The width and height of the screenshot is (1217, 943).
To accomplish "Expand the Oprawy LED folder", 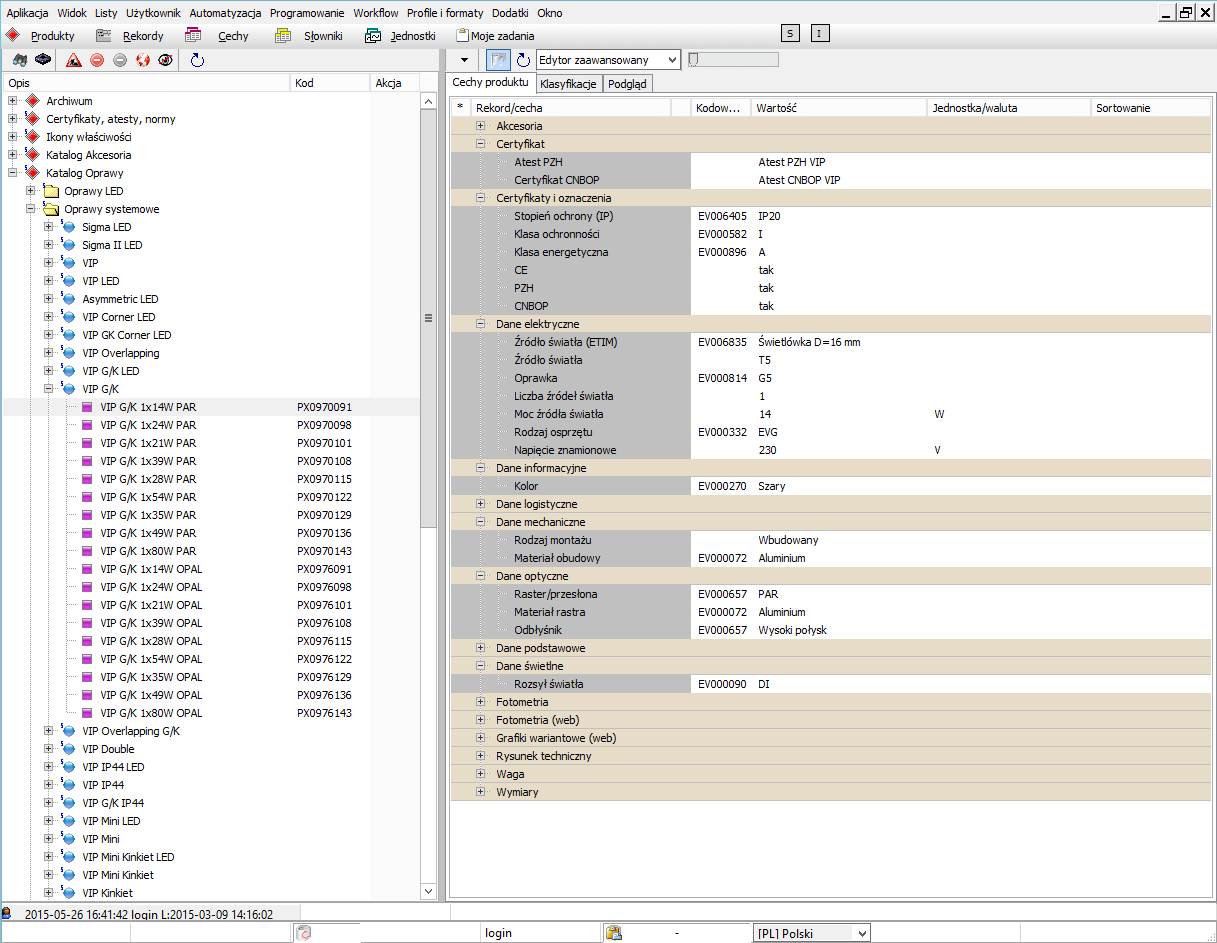I will click(30, 191).
